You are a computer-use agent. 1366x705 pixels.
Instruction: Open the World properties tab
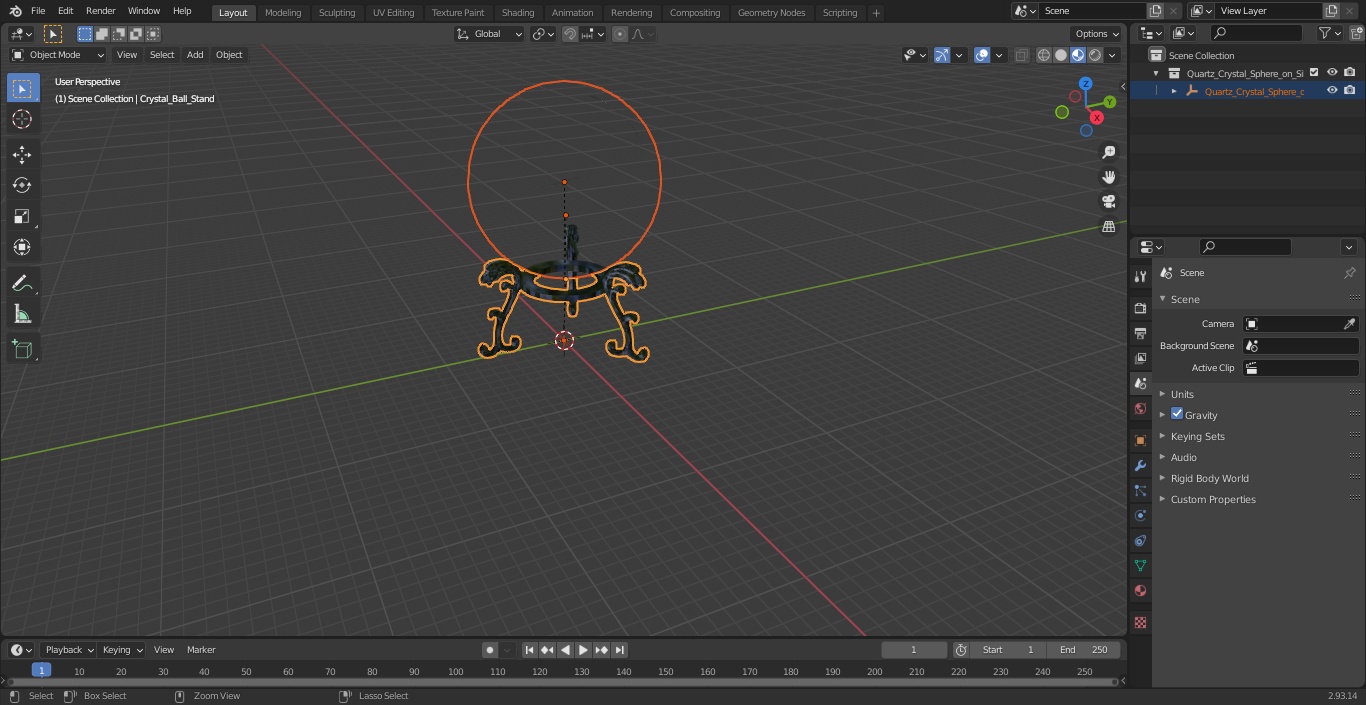click(x=1140, y=408)
